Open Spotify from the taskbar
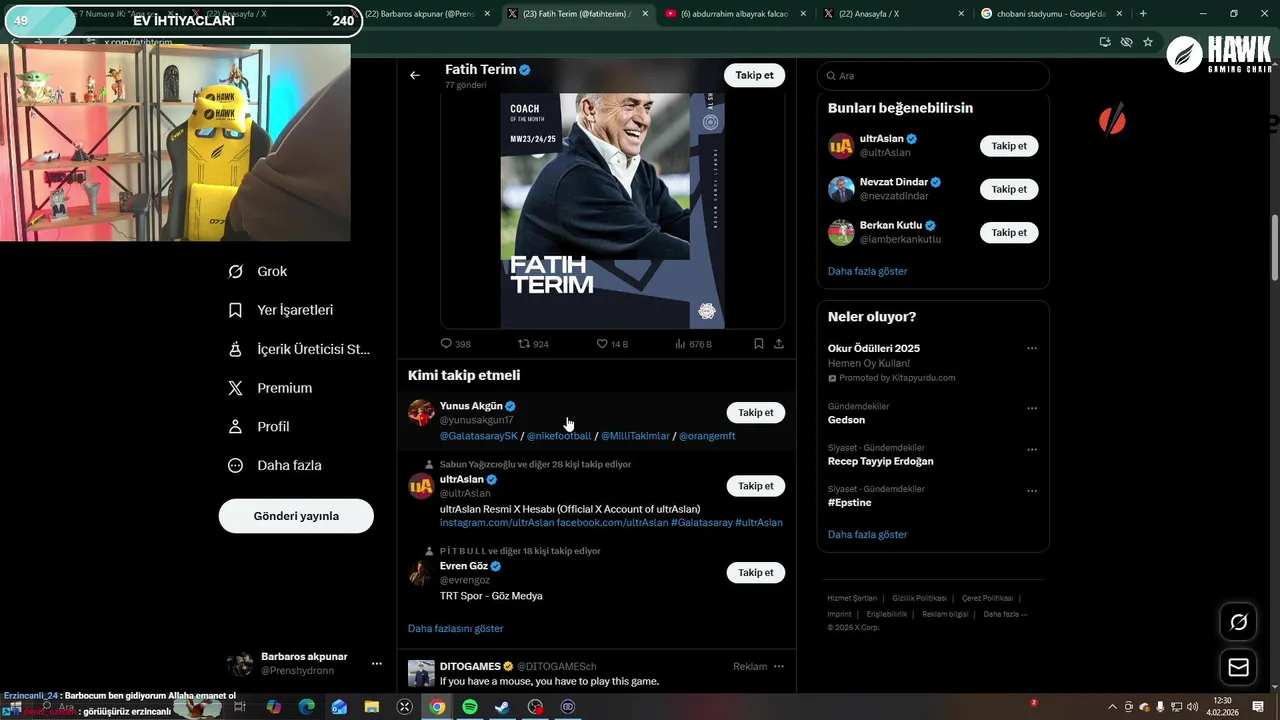The width and height of the screenshot is (1280, 720). [x=470, y=706]
